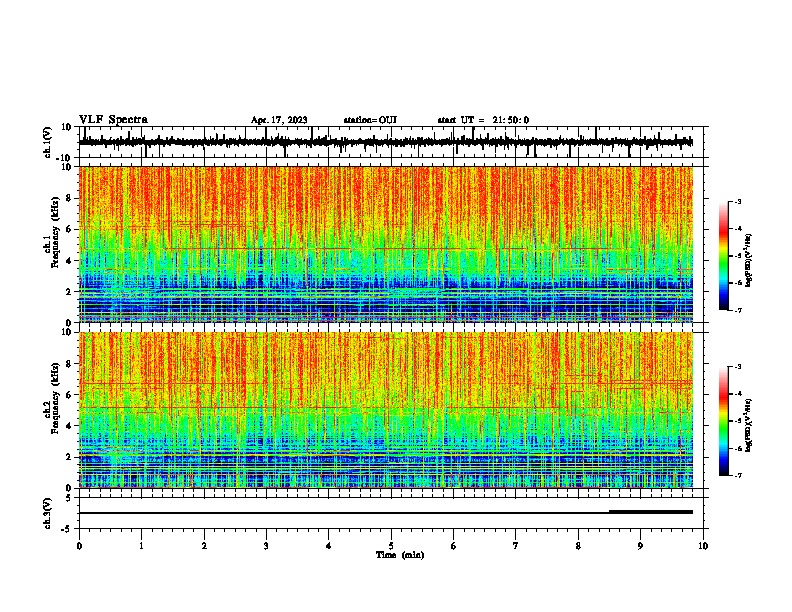Click the ch.2 spectrogram color scale bar
Viewport: 792px width, 612px height.
(723, 421)
